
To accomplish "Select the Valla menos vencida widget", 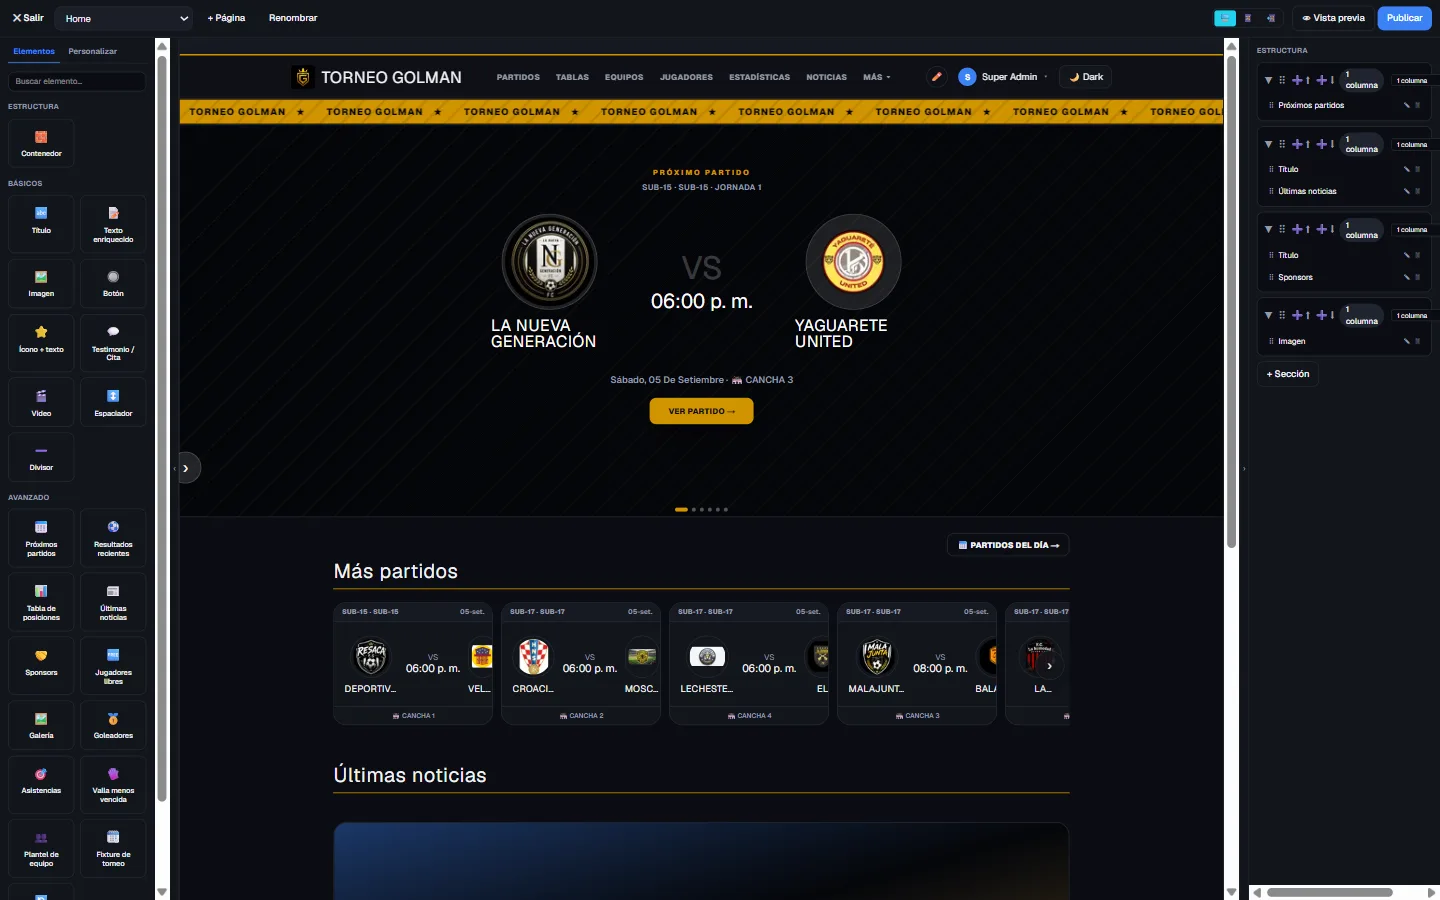I will (113, 784).
